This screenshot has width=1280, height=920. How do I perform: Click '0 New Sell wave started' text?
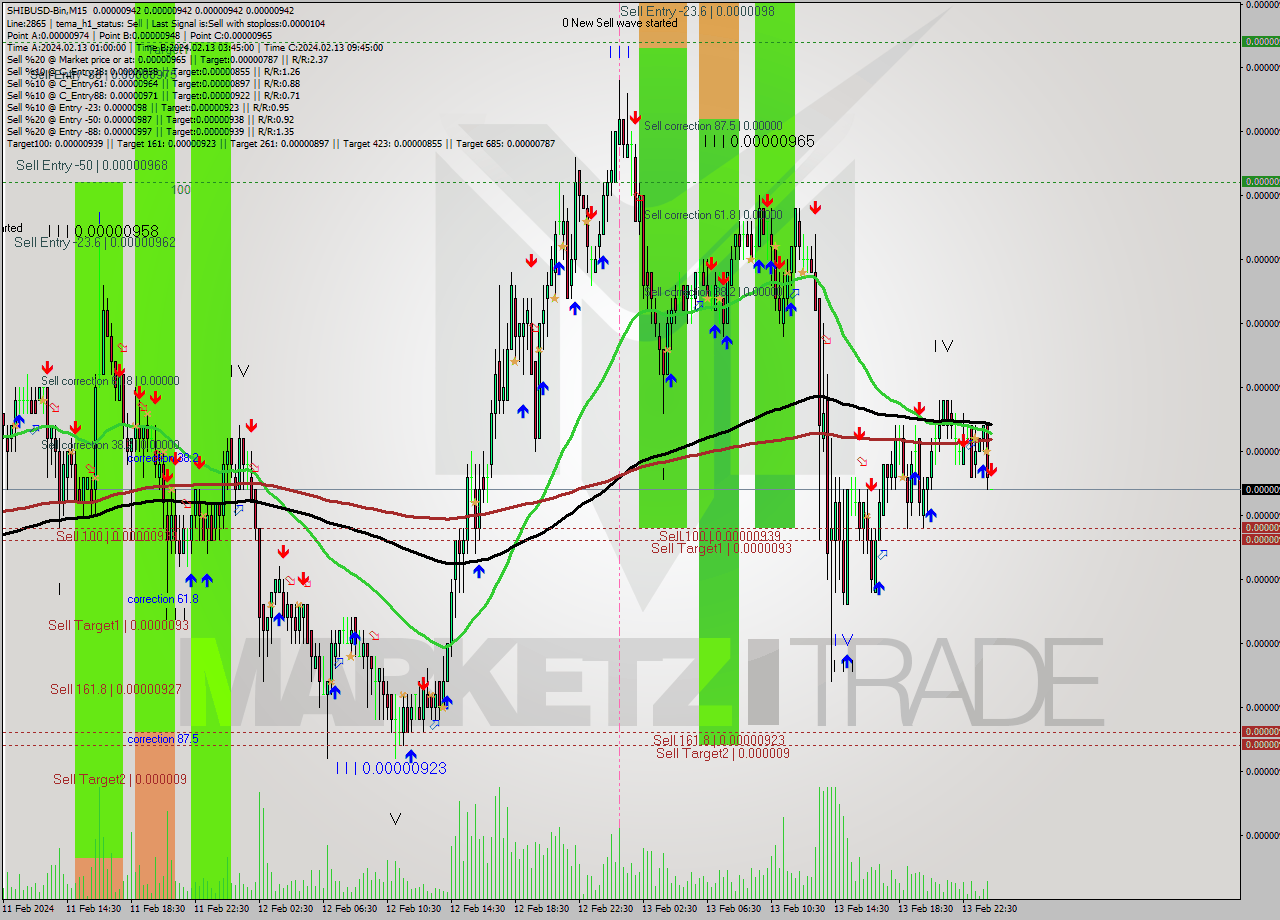tap(619, 23)
